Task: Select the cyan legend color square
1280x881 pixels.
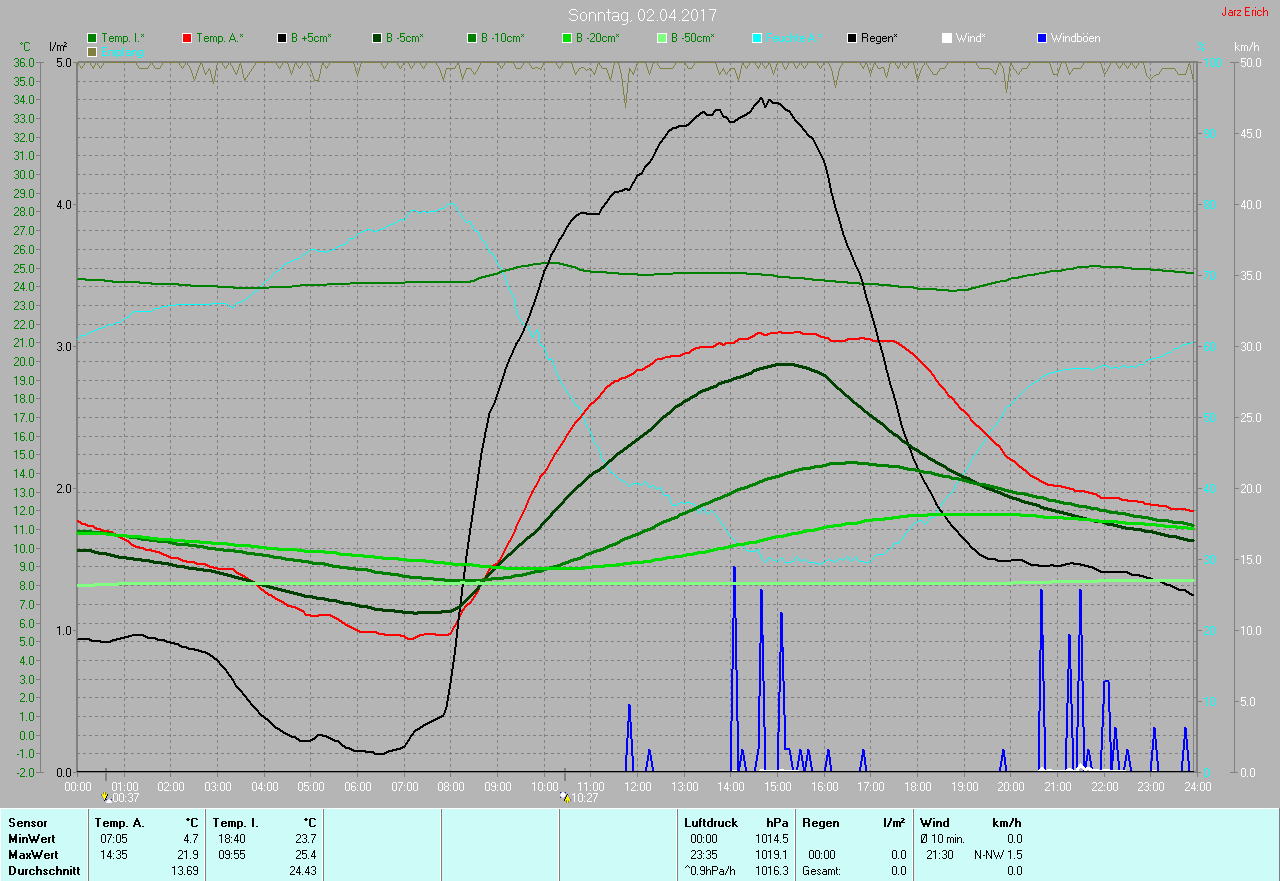Action: (757, 38)
